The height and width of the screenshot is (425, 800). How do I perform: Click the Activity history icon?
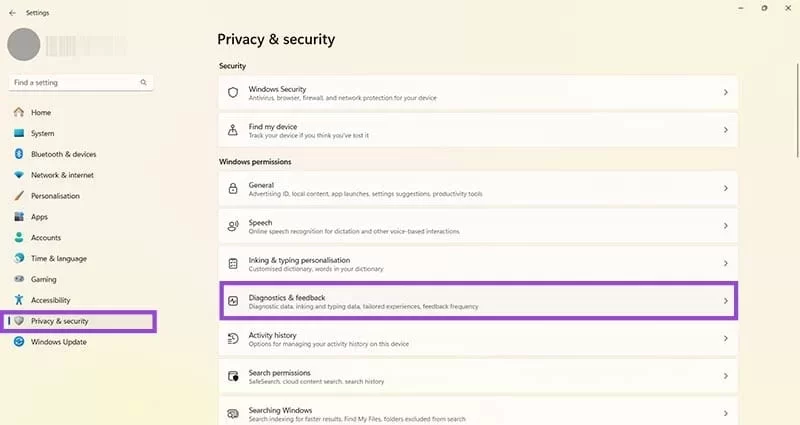pyautogui.click(x=233, y=339)
